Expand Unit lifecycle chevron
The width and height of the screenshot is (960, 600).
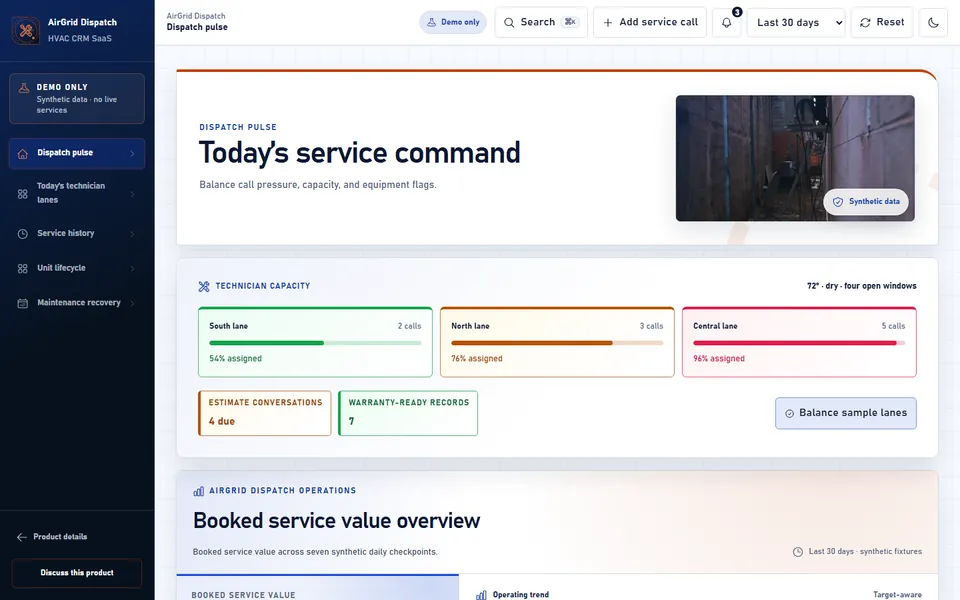tap(132, 269)
